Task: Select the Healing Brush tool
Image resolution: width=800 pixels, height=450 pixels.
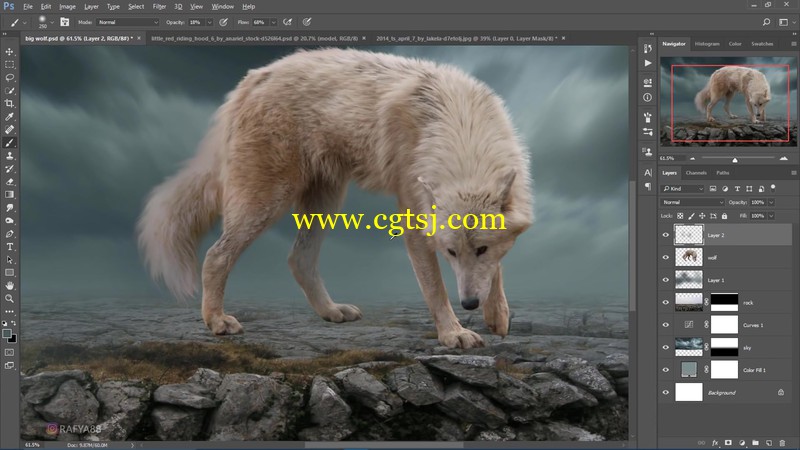Action: click(10, 130)
